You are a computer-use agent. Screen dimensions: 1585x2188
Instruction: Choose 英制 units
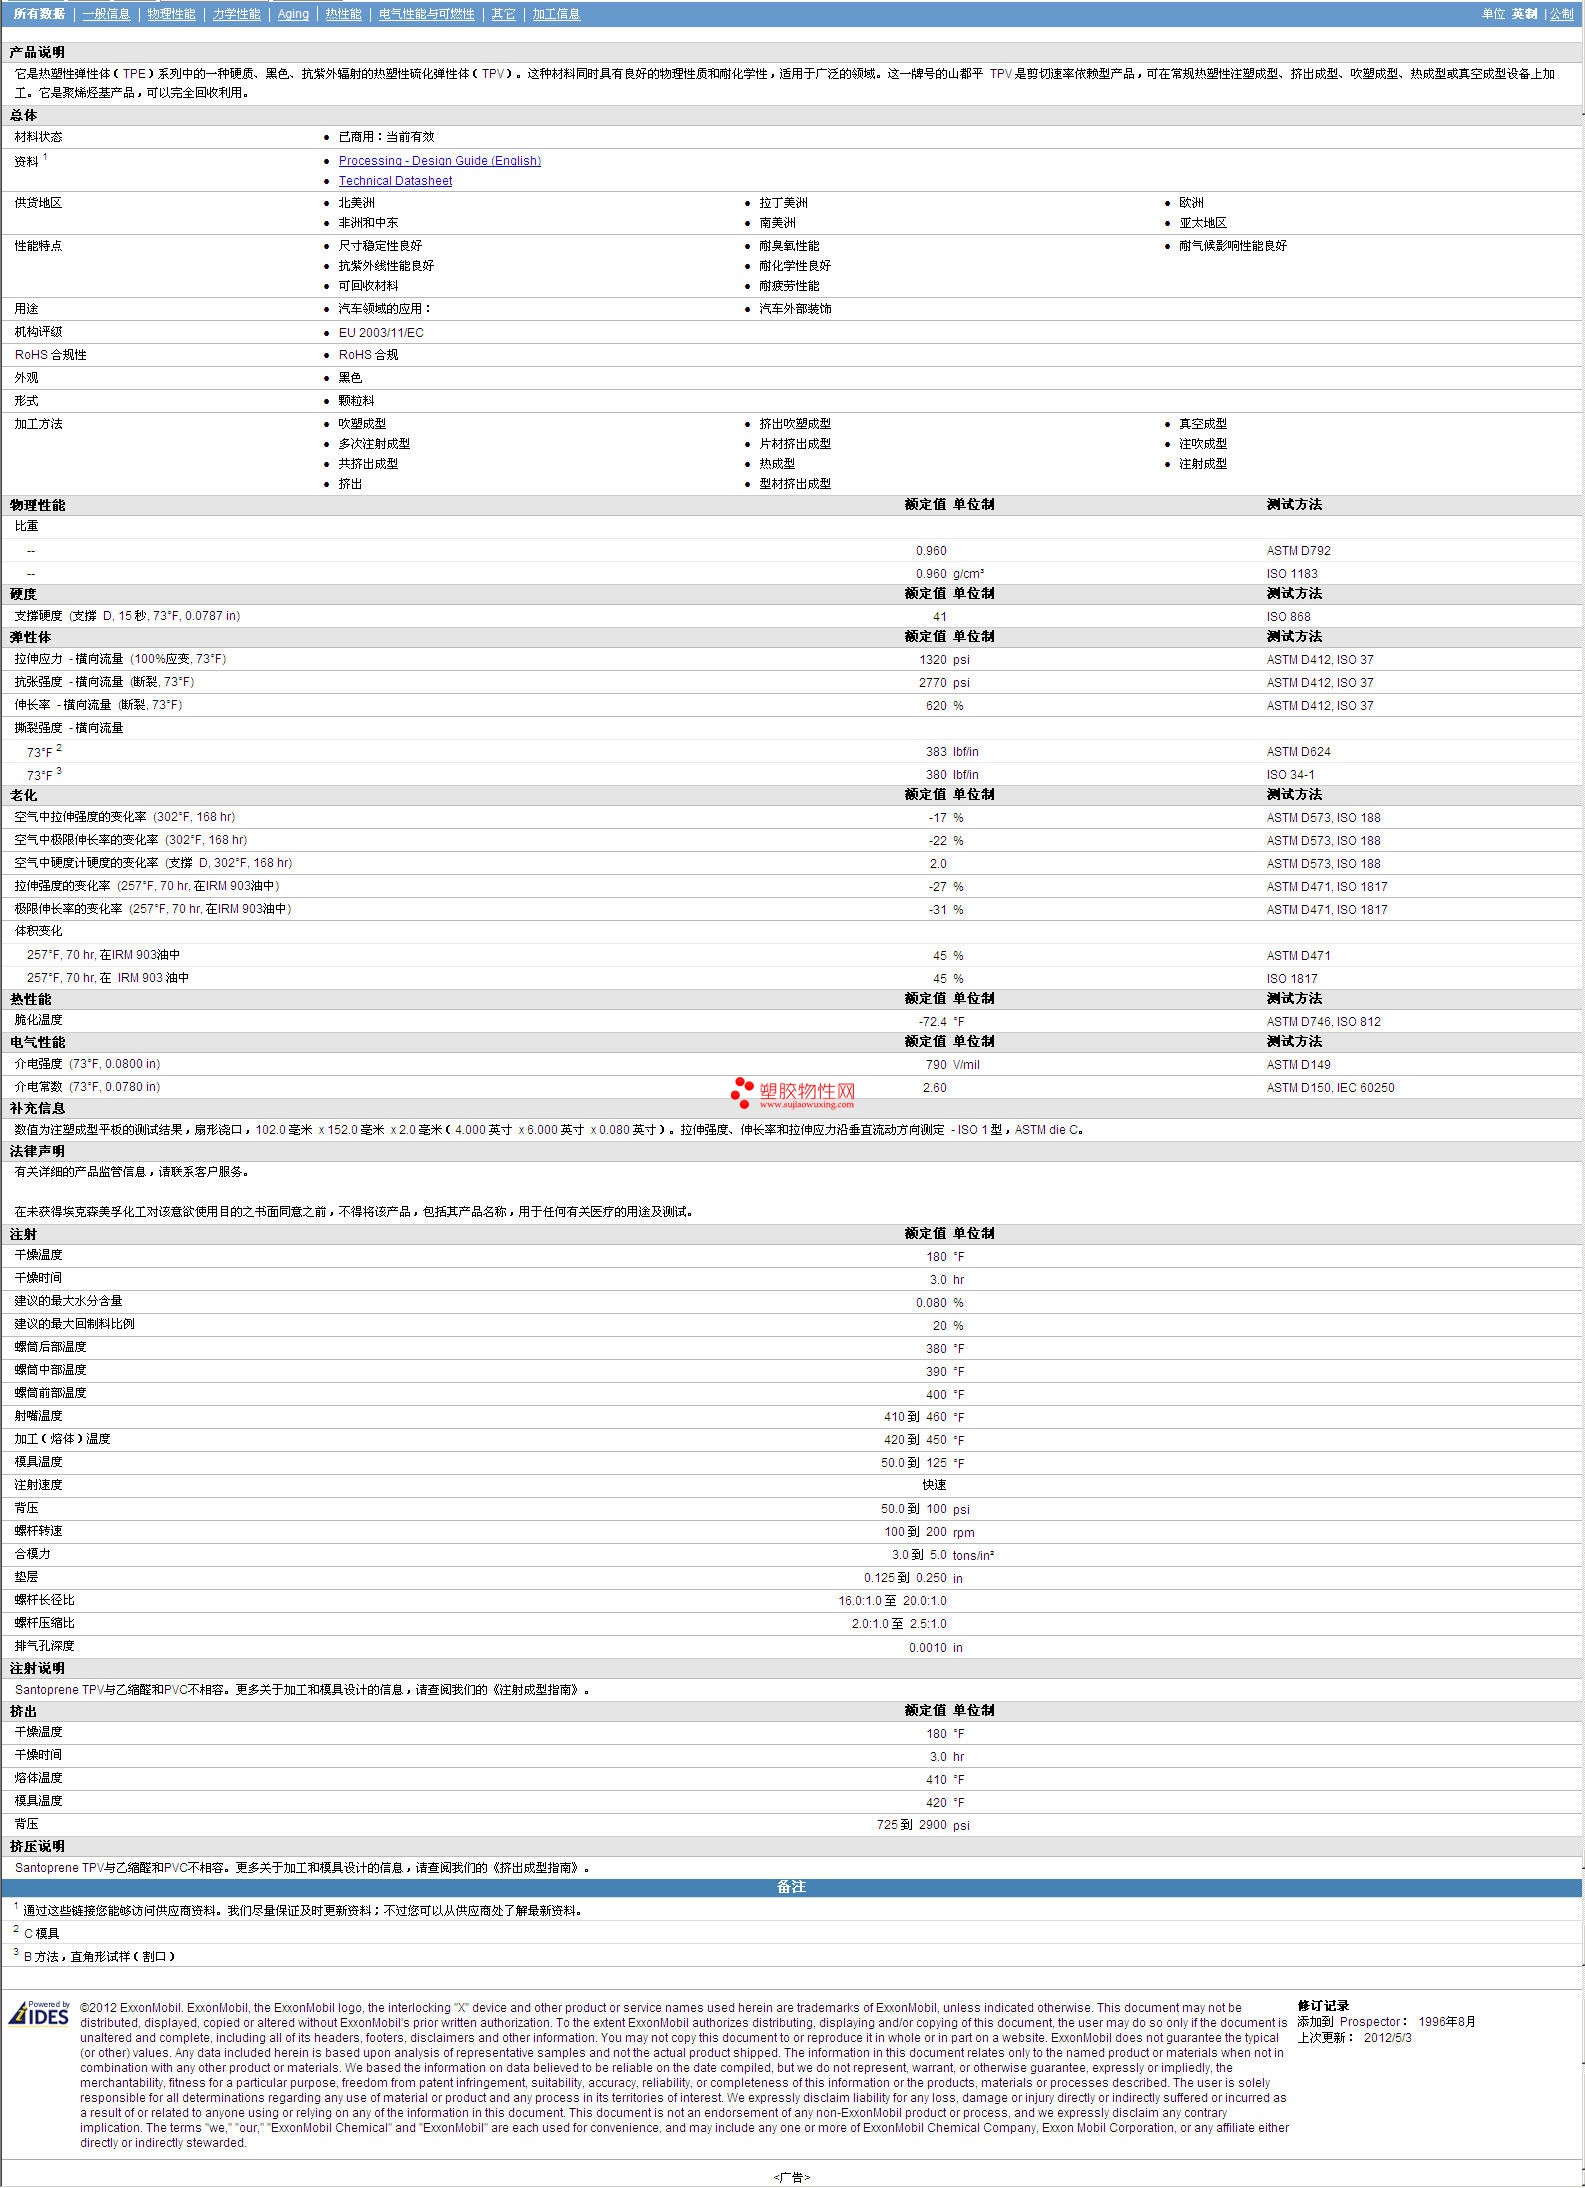pos(1524,14)
